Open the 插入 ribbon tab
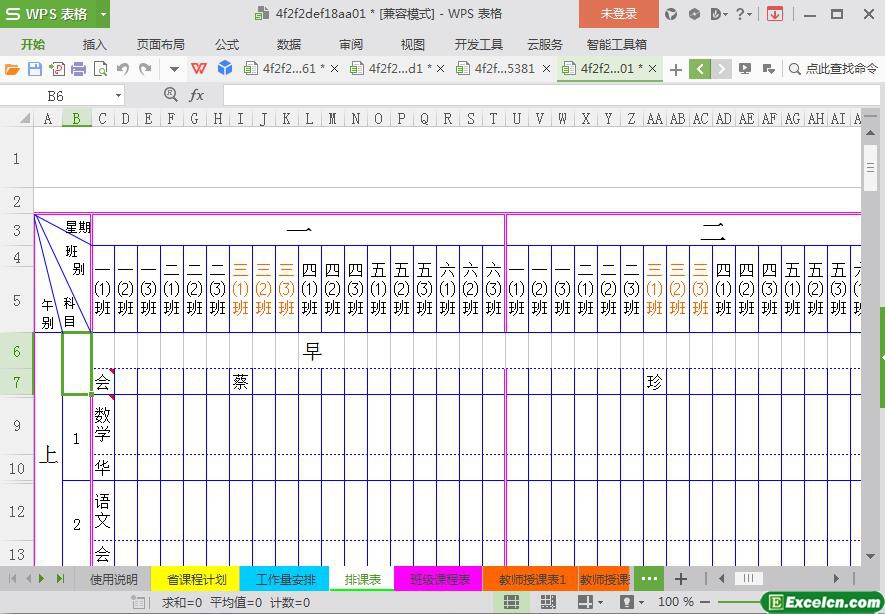The width and height of the screenshot is (885, 614). (x=94, y=44)
